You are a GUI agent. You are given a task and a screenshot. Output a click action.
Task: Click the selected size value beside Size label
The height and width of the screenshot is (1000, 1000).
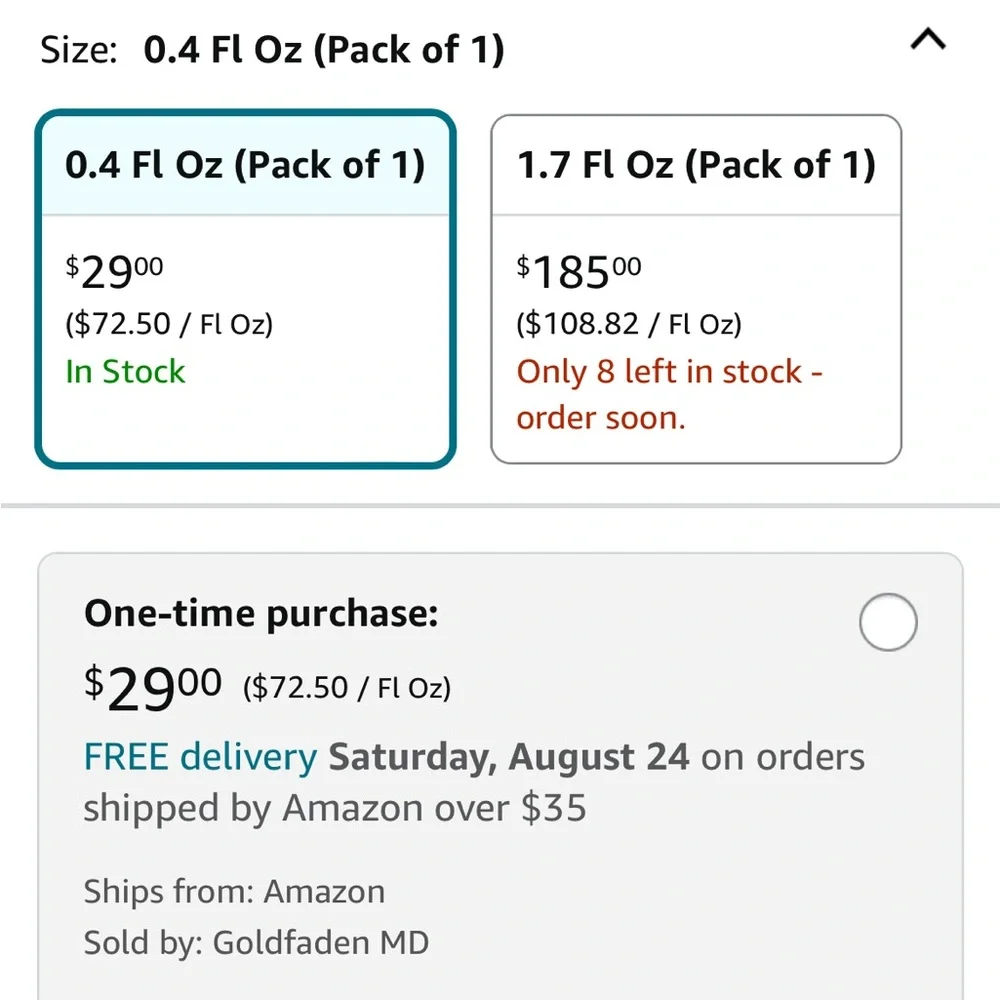coord(324,49)
